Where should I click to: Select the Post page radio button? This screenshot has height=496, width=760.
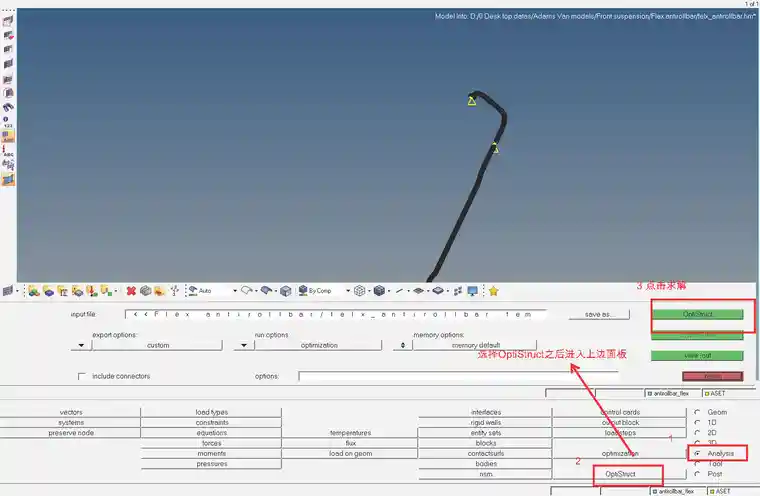pyautogui.click(x=697, y=474)
